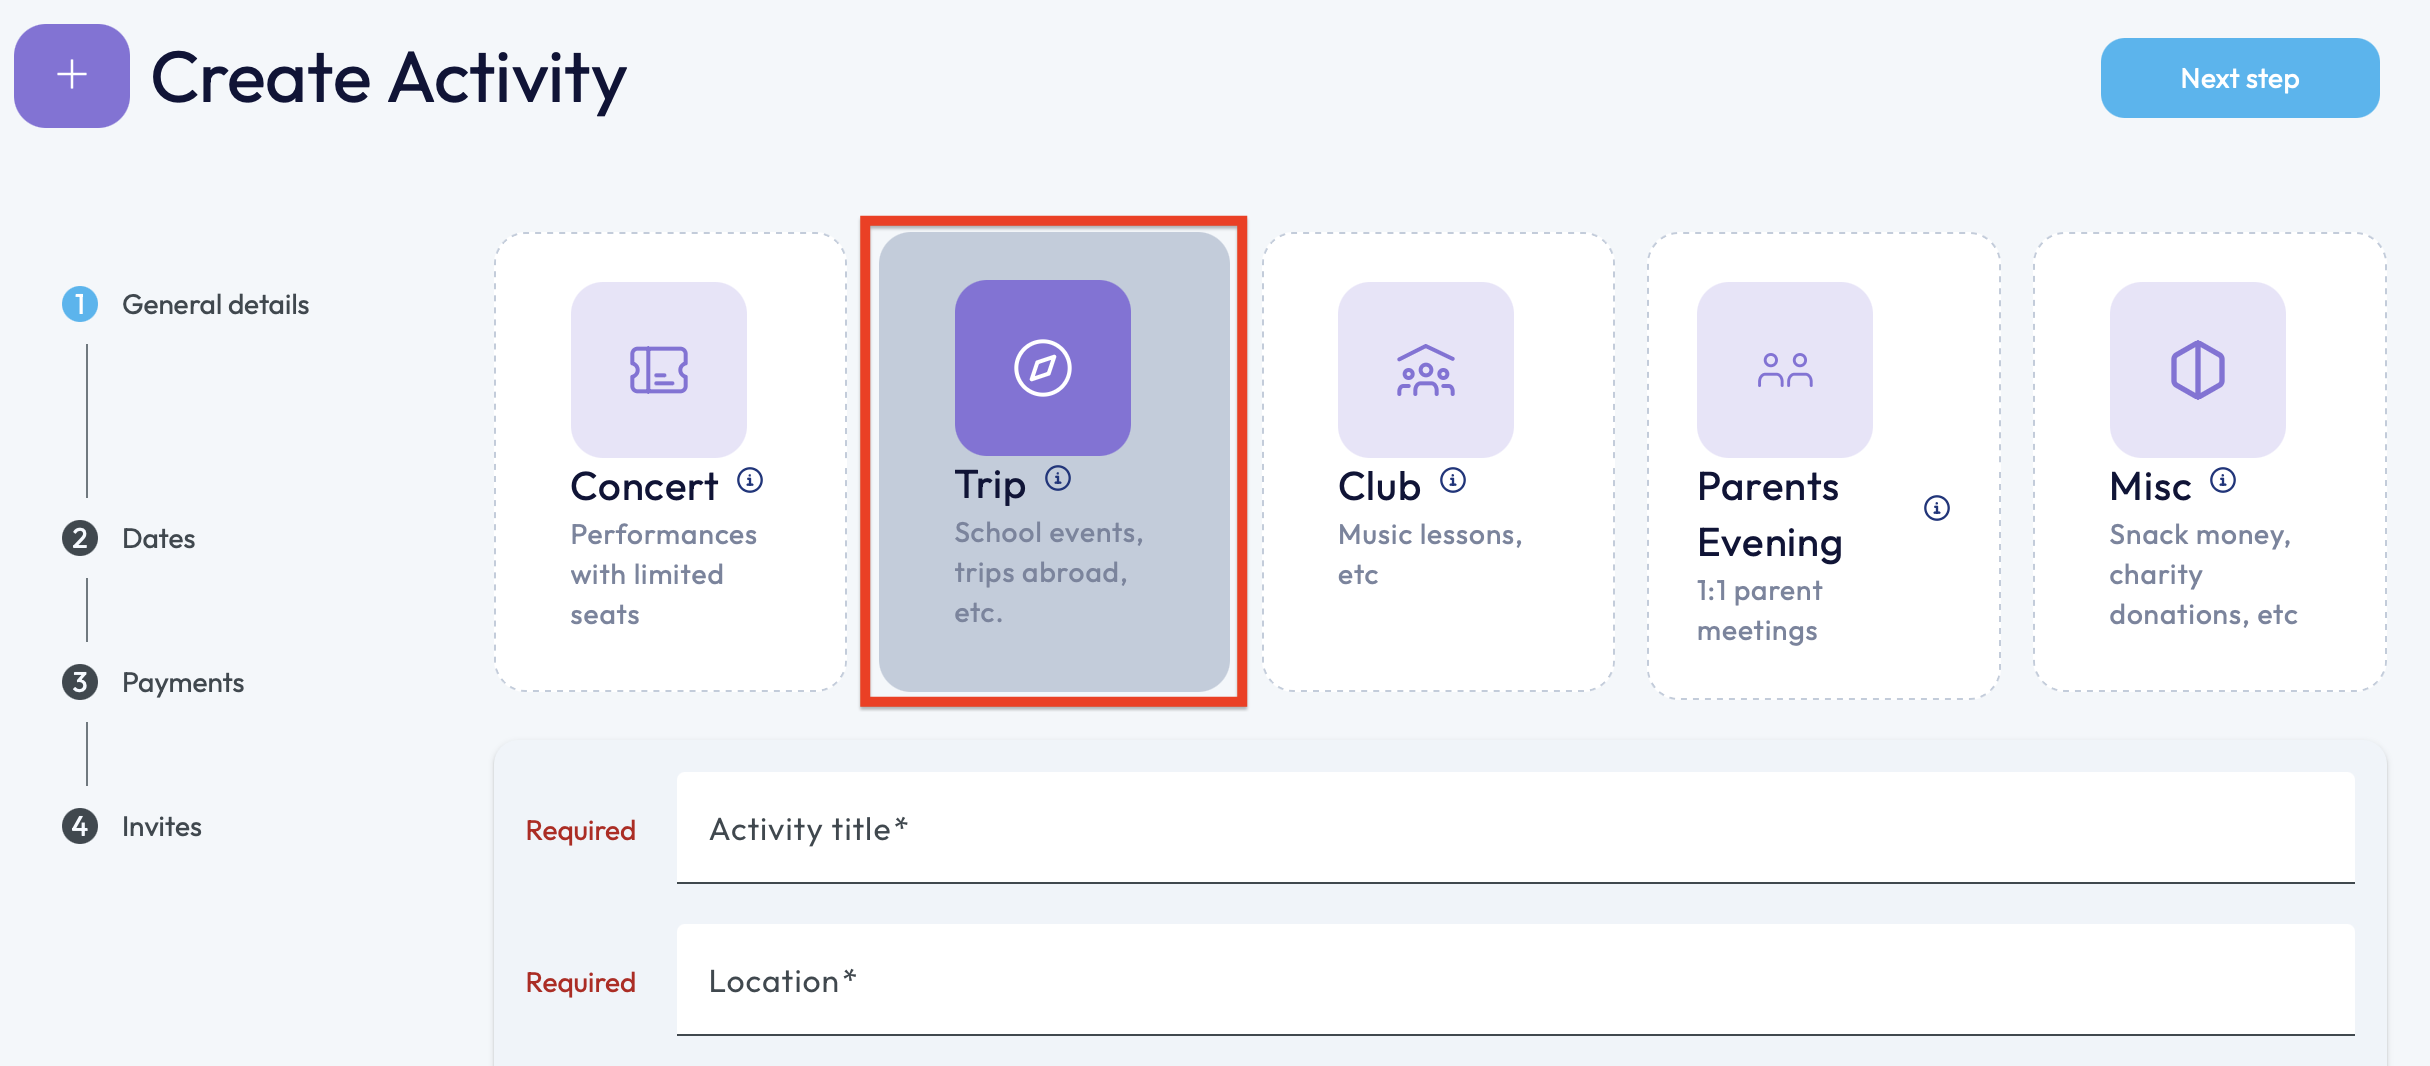Choose the Misc card title

click(x=2150, y=487)
